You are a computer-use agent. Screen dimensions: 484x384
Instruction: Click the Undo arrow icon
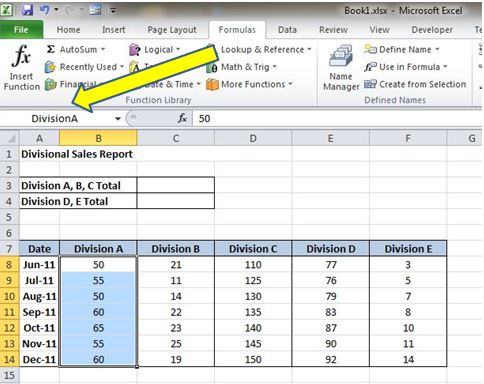point(45,10)
